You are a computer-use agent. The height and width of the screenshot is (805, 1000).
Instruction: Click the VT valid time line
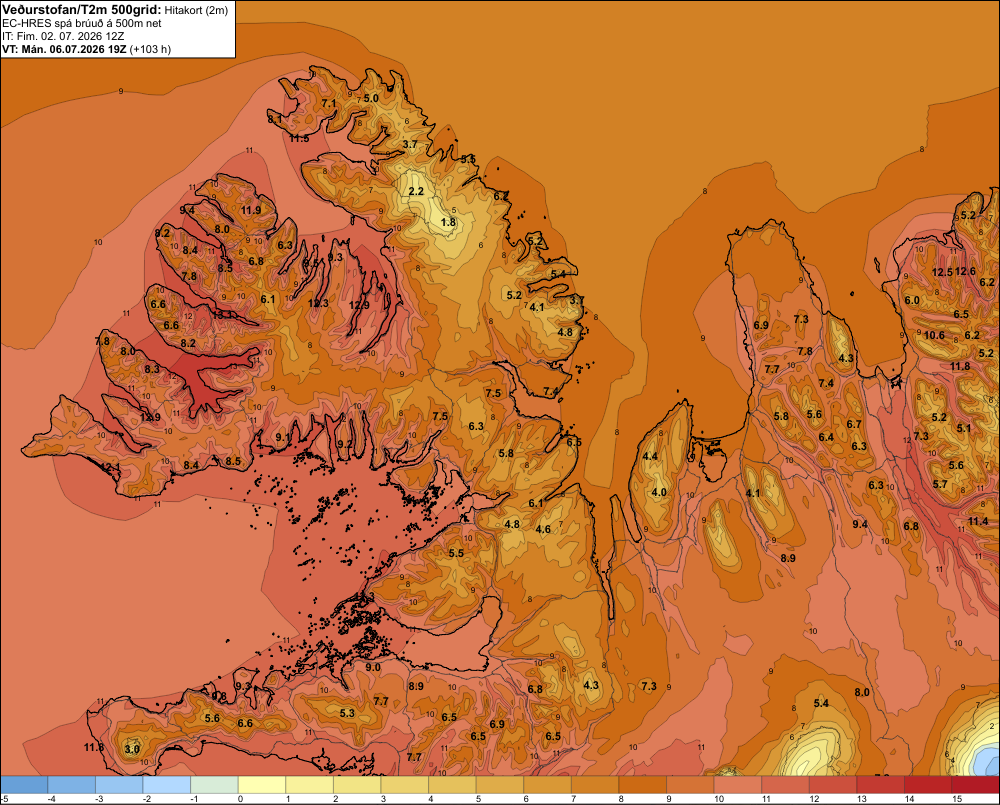click(x=86, y=49)
